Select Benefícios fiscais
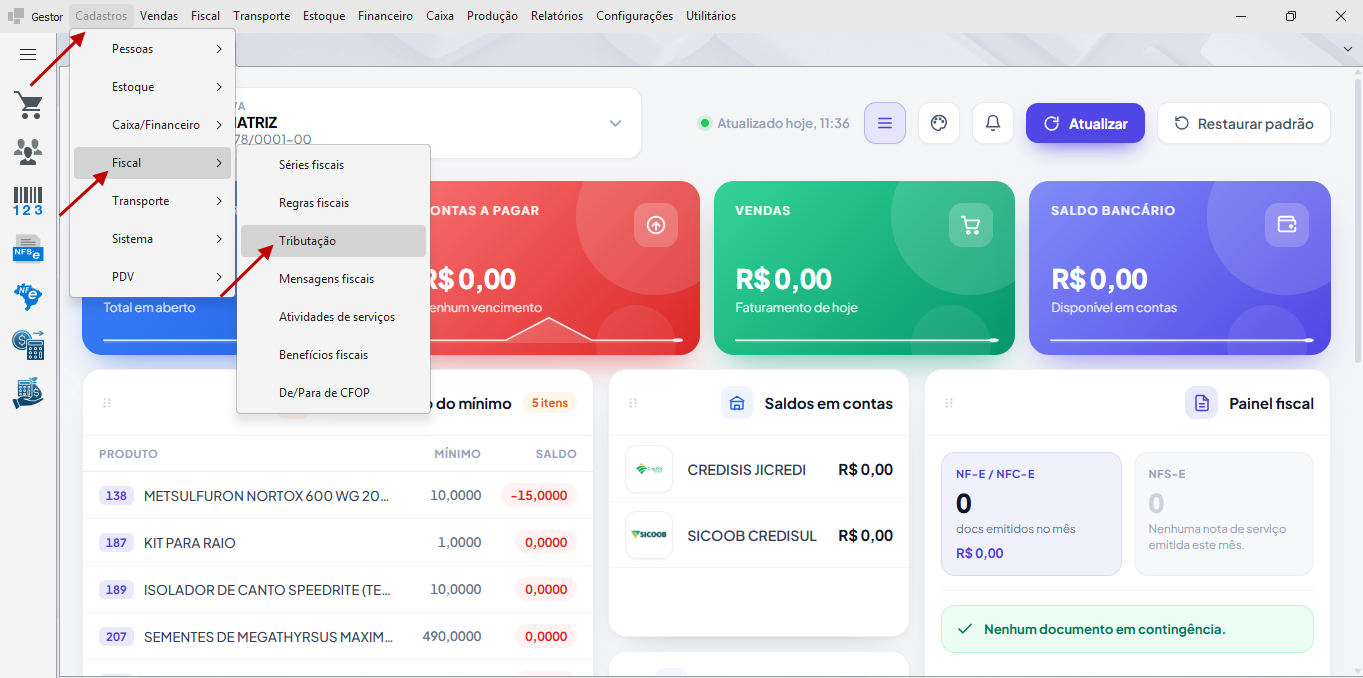The width and height of the screenshot is (1363, 678). (333, 355)
